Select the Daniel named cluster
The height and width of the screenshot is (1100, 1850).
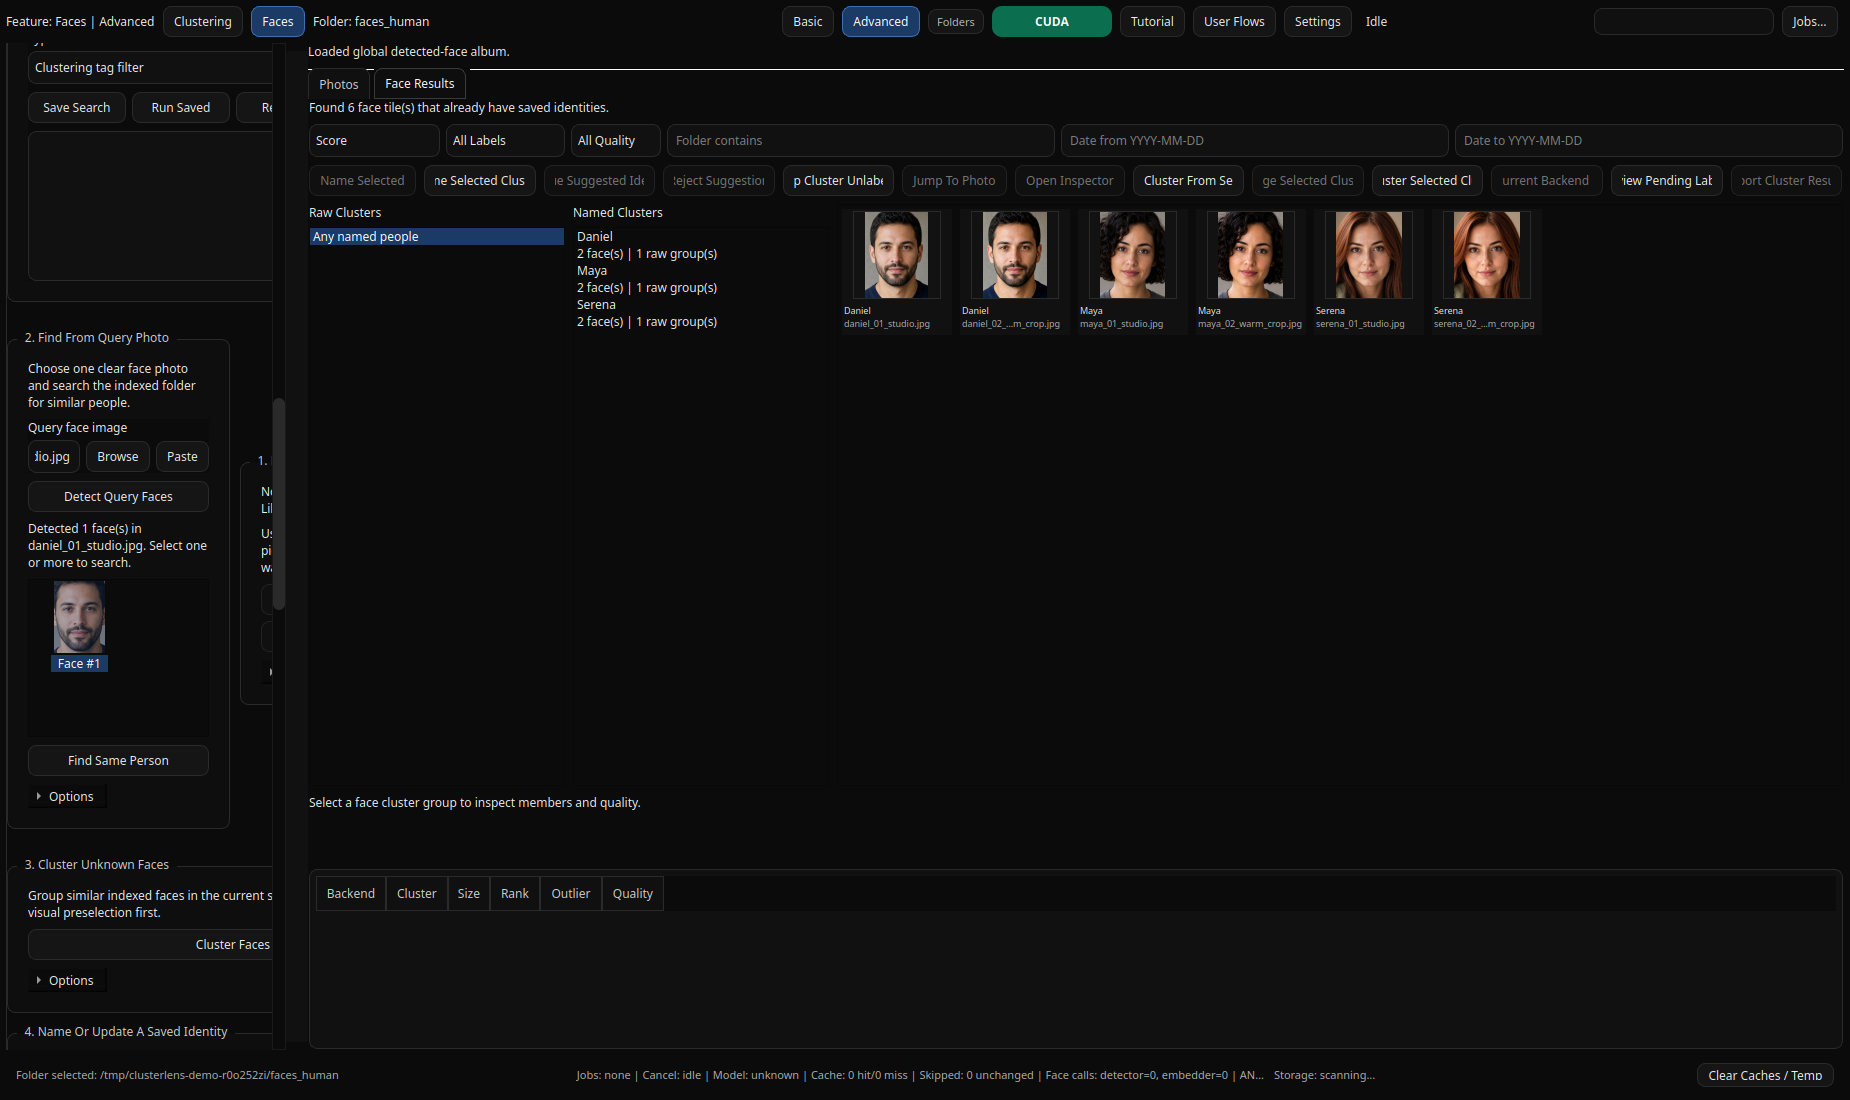647,245
